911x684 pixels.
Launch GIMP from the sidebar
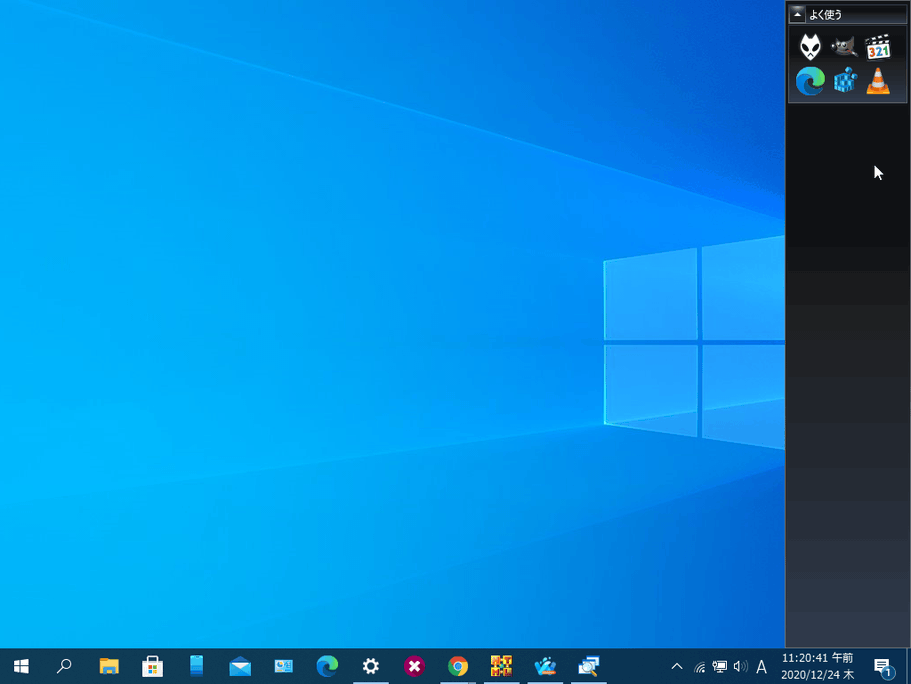click(x=844, y=47)
